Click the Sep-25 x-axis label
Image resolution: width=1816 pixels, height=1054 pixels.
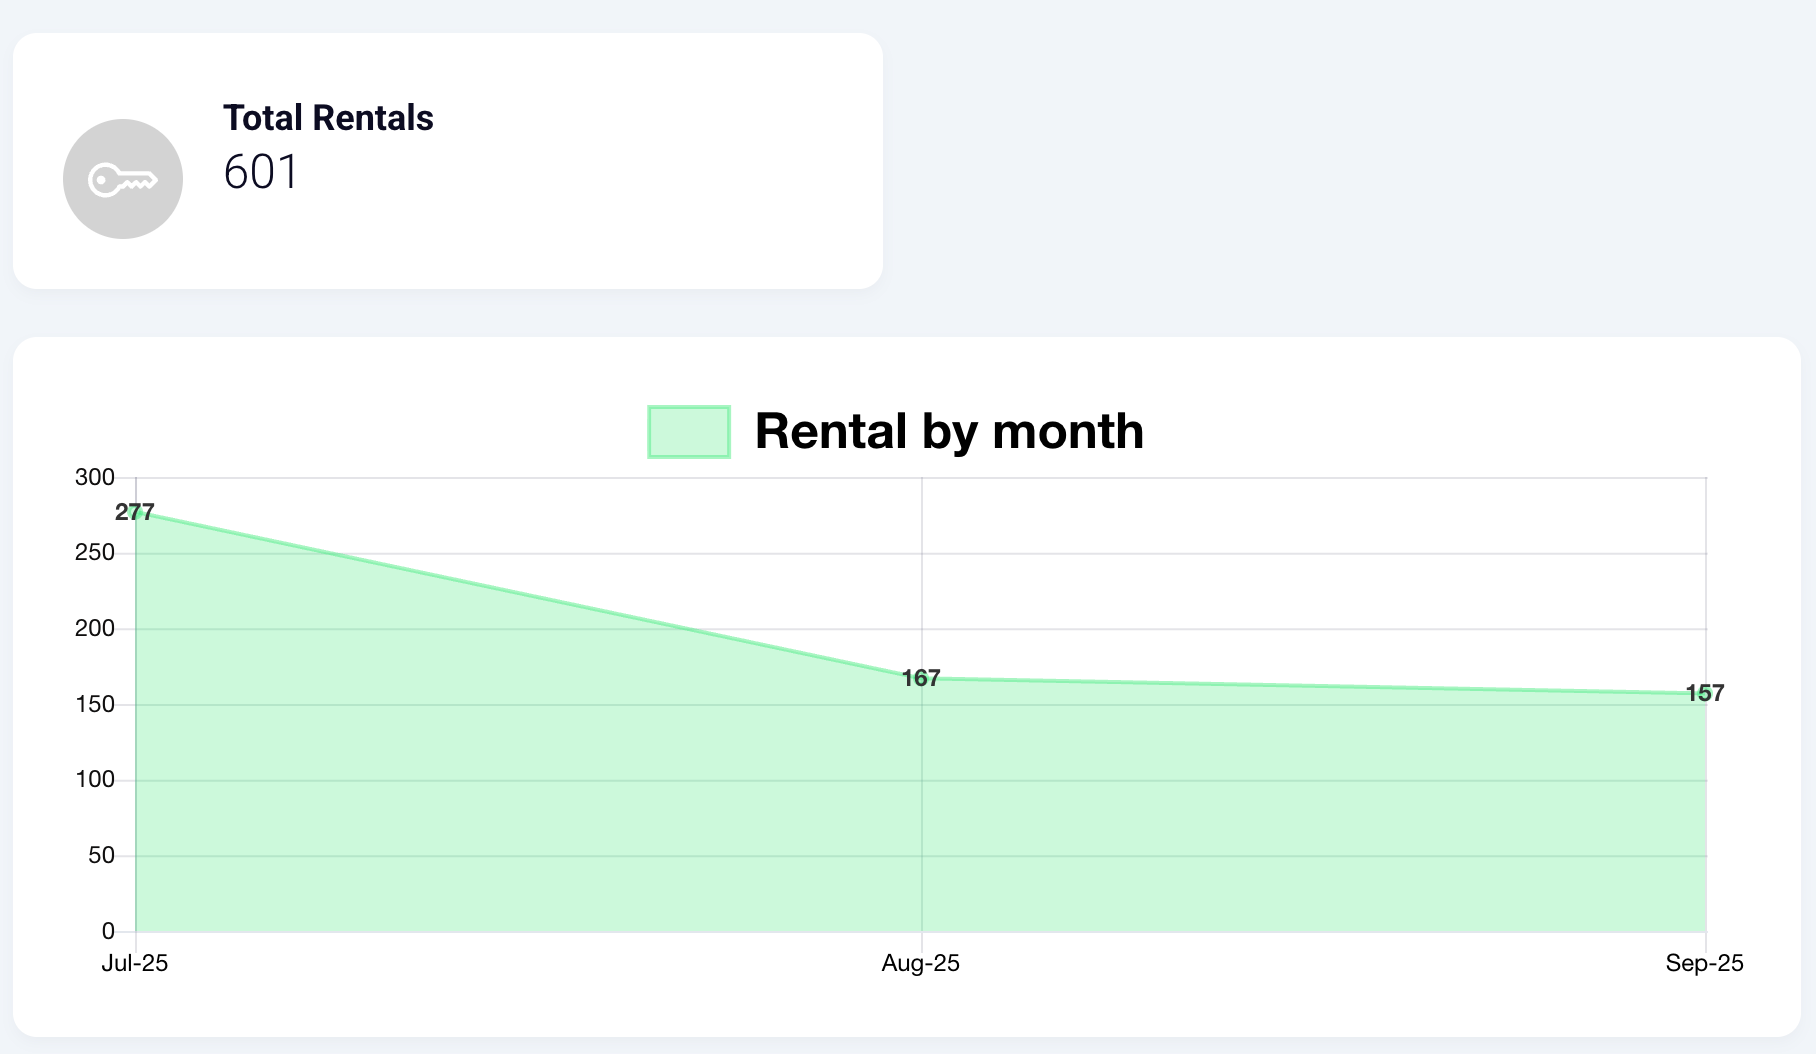point(1704,963)
